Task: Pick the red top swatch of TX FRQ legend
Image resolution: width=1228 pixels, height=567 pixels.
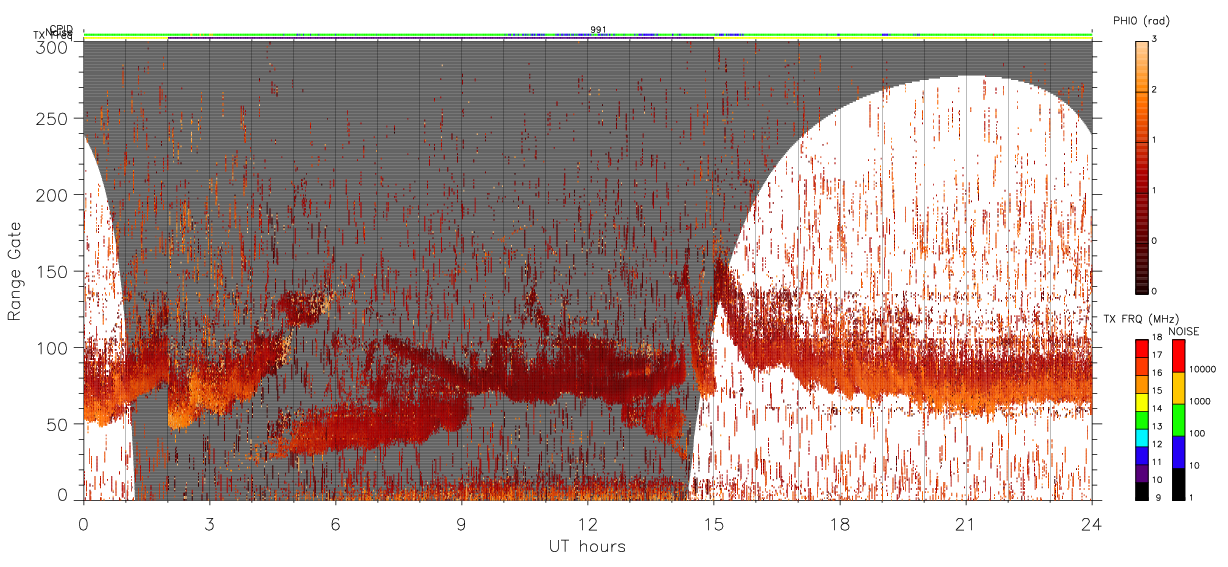Action: coord(1142,349)
